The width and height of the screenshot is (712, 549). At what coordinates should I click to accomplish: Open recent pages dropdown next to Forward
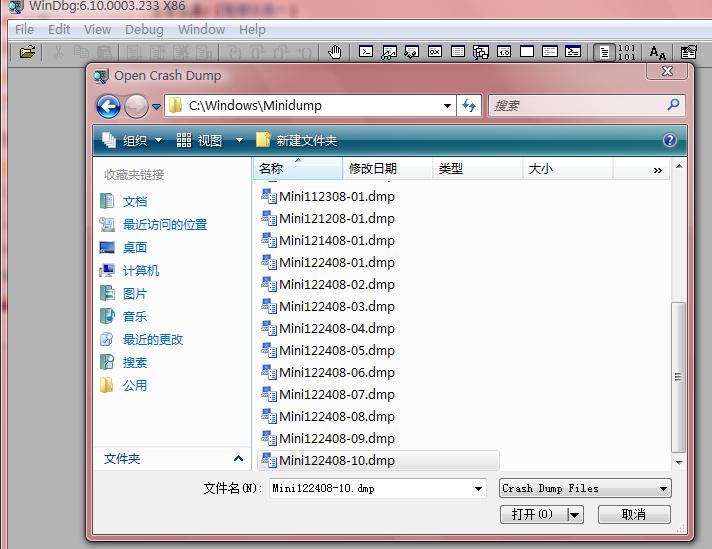click(156, 107)
